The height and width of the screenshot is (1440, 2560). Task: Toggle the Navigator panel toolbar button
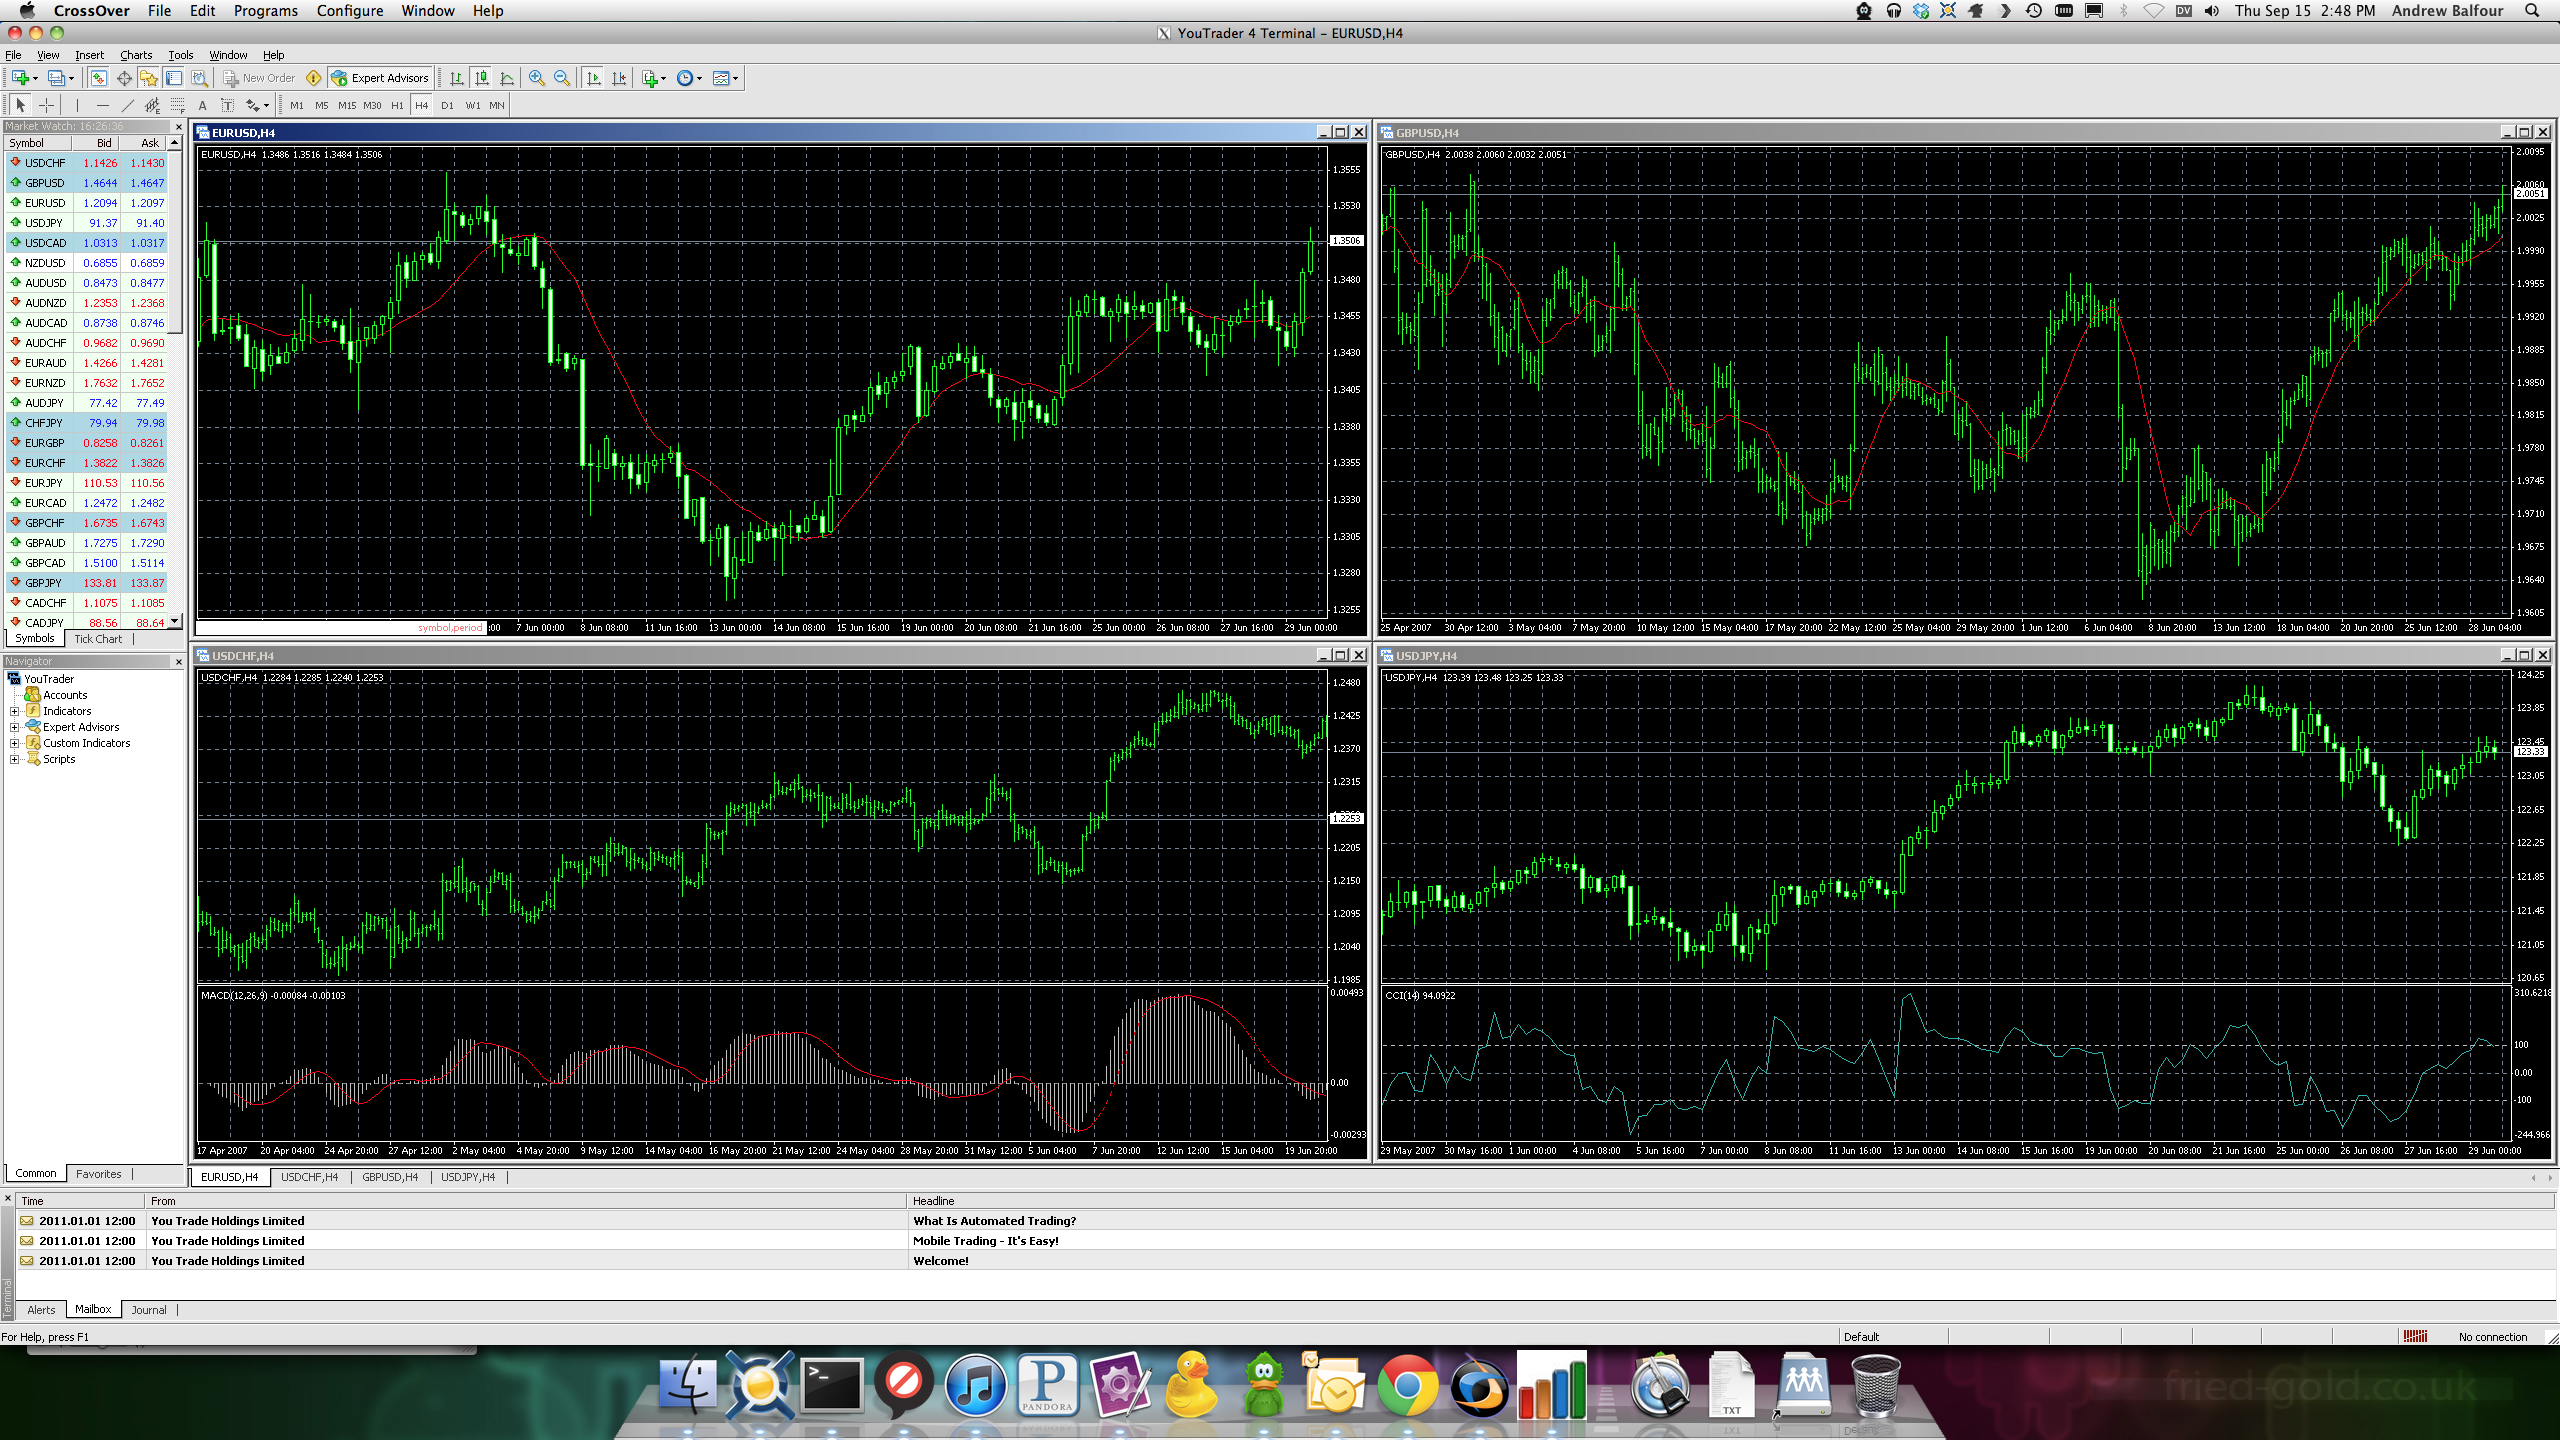coord(148,78)
